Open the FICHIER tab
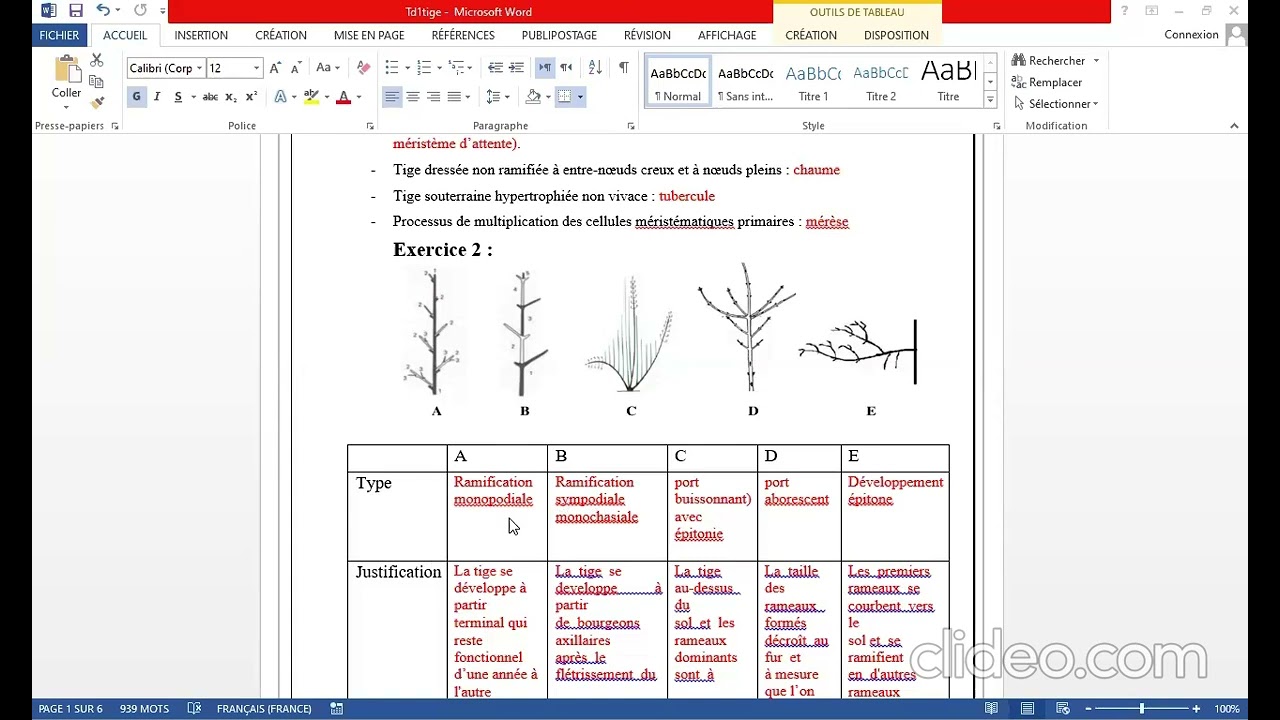 click(x=59, y=35)
